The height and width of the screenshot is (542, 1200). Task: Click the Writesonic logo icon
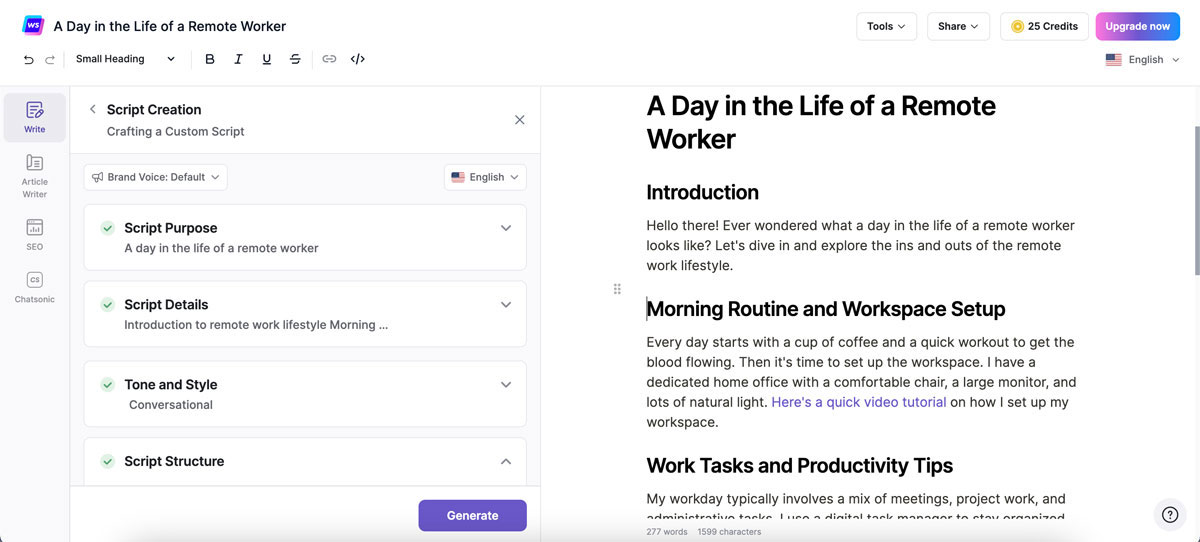[33, 25]
